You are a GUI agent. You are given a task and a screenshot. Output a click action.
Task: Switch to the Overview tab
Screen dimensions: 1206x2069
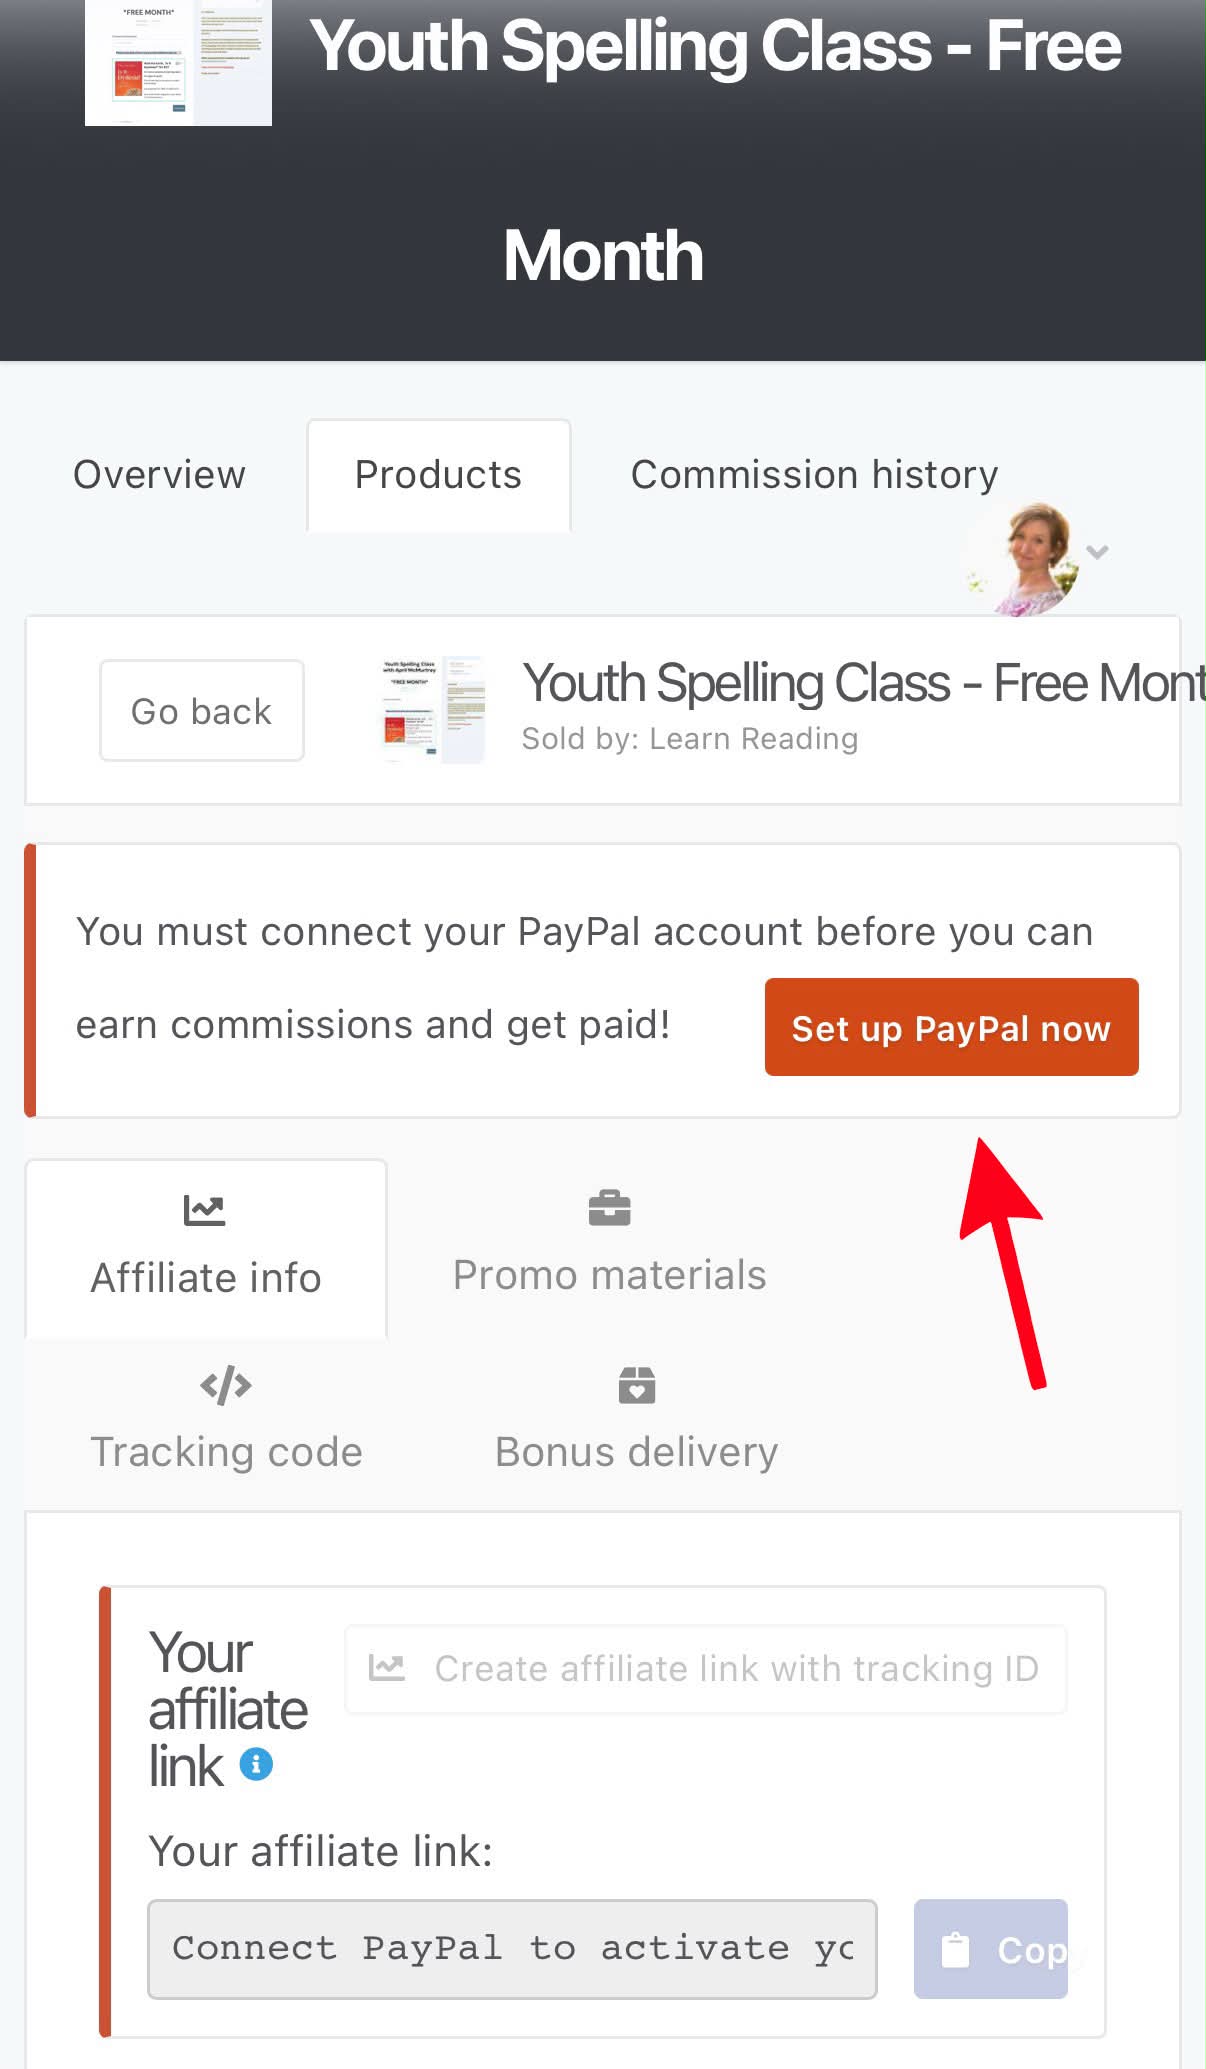[x=159, y=475]
